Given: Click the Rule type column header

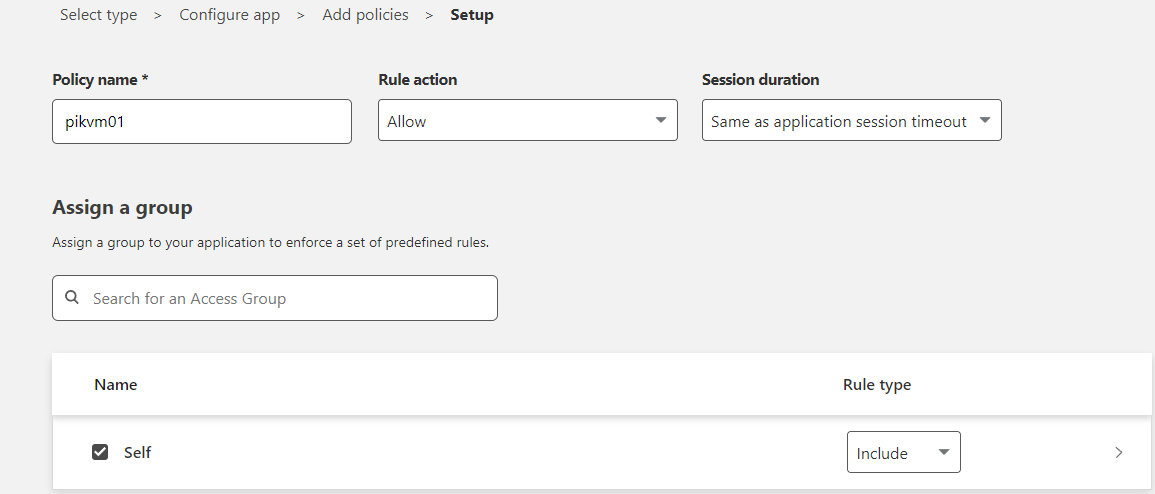Looking at the screenshot, I should (x=877, y=384).
